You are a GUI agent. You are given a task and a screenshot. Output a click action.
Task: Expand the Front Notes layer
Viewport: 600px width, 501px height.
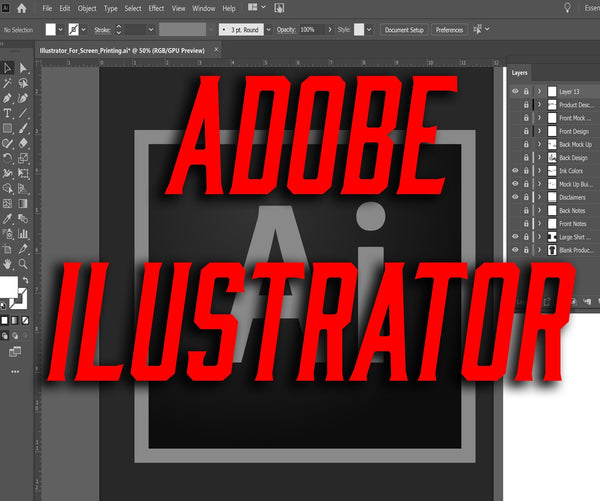click(x=539, y=224)
